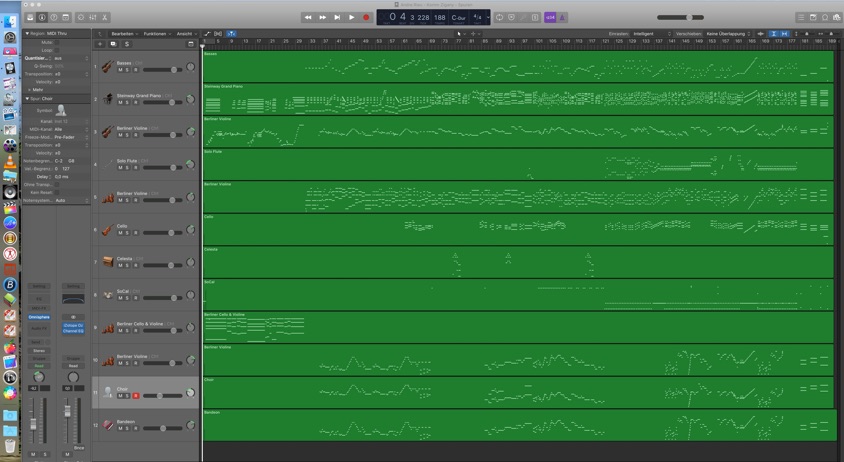Toggle the purple Count-in button
This screenshot has width=844, height=462.
[x=550, y=17]
